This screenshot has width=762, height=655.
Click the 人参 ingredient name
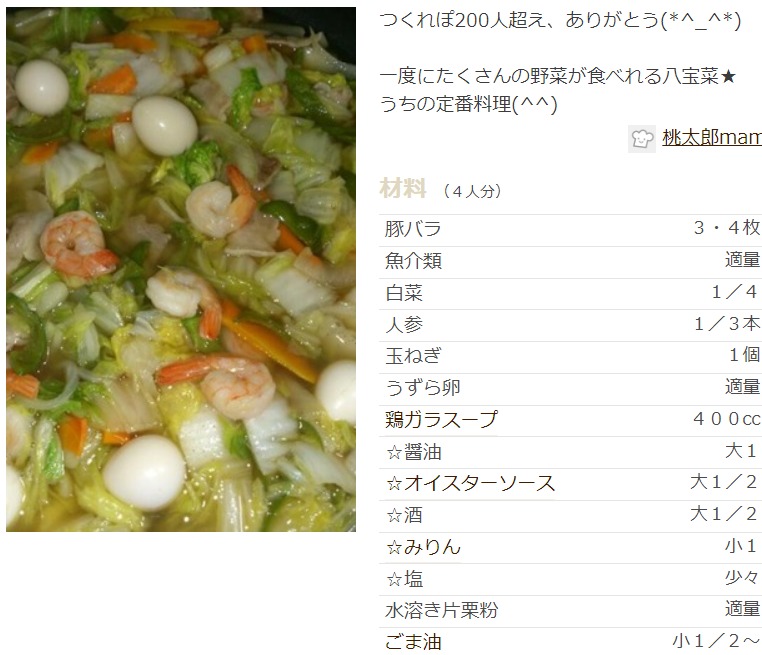point(404,325)
